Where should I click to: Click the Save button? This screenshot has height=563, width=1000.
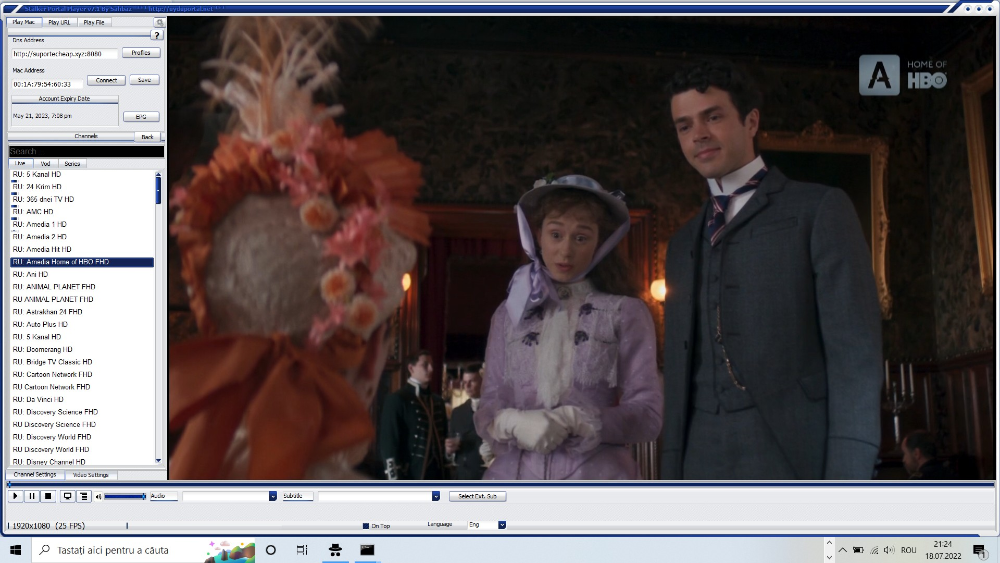[x=144, y=80]
